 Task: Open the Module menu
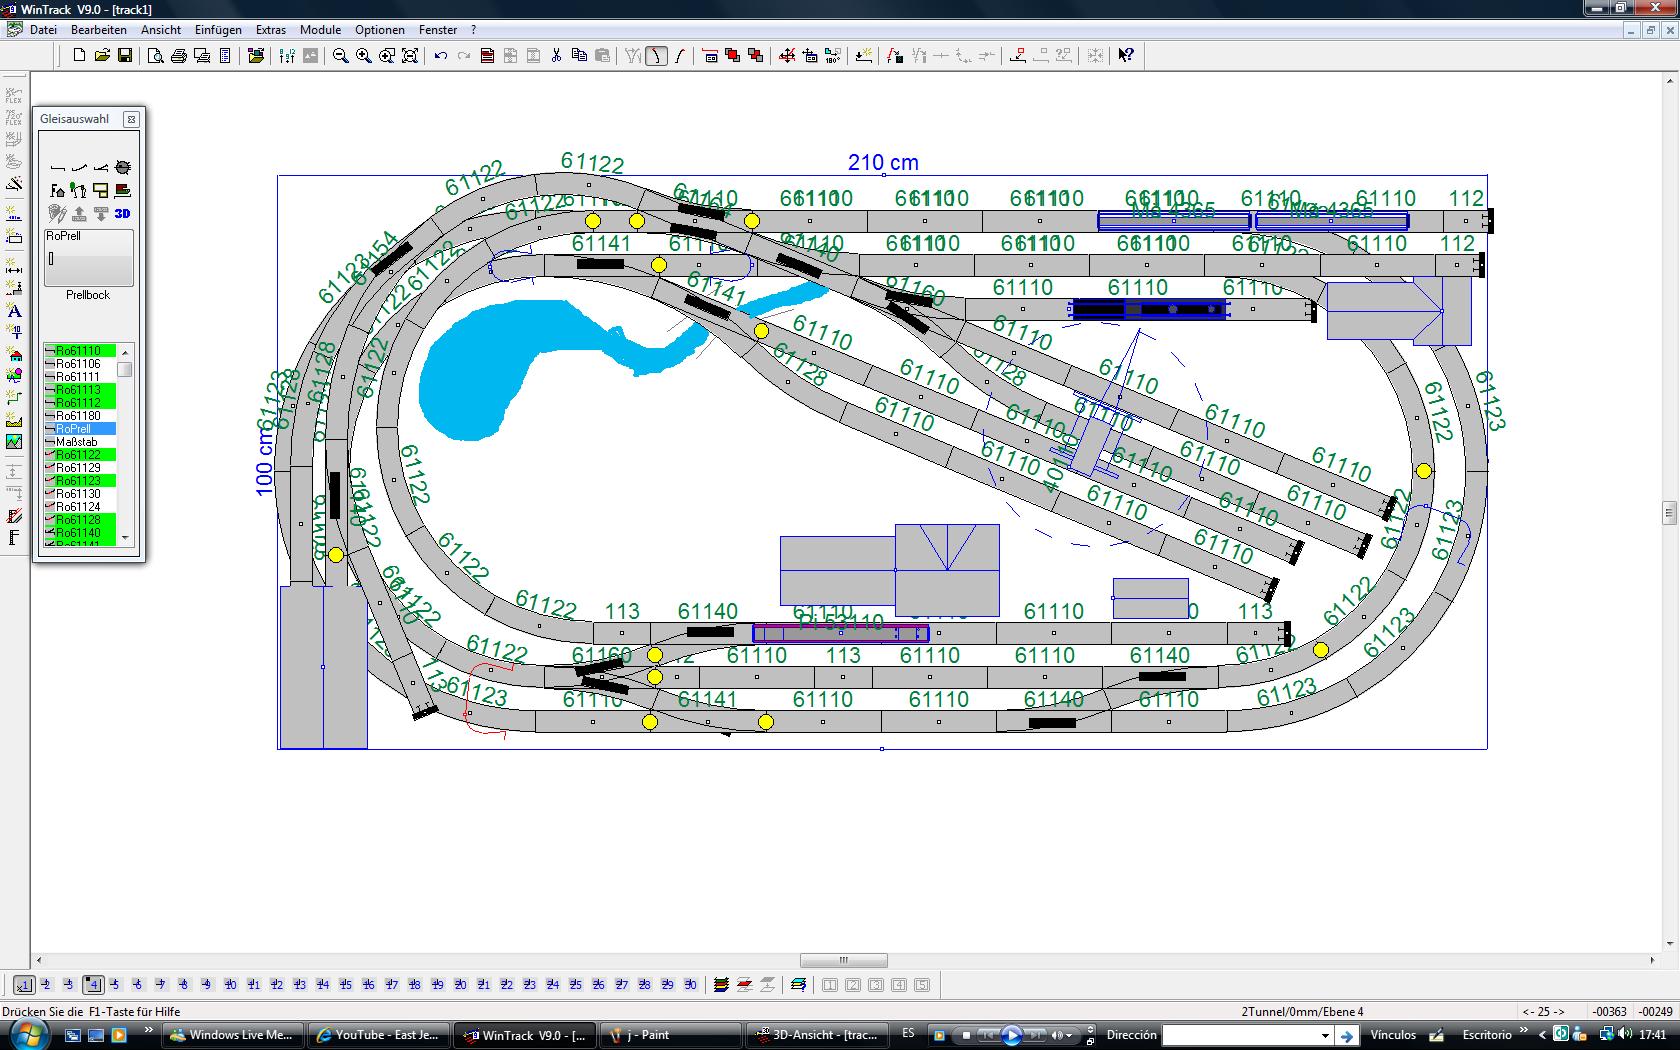[320, 30]
